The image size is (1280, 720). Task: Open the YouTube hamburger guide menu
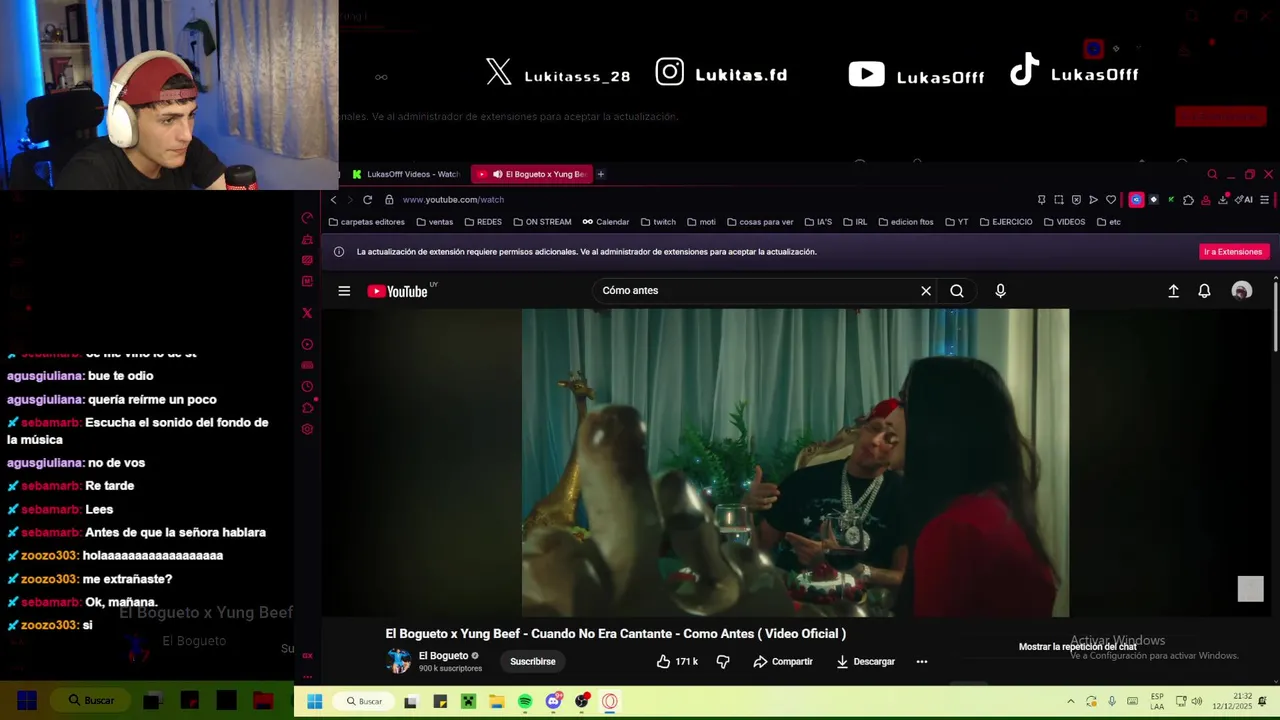point(344,291)
